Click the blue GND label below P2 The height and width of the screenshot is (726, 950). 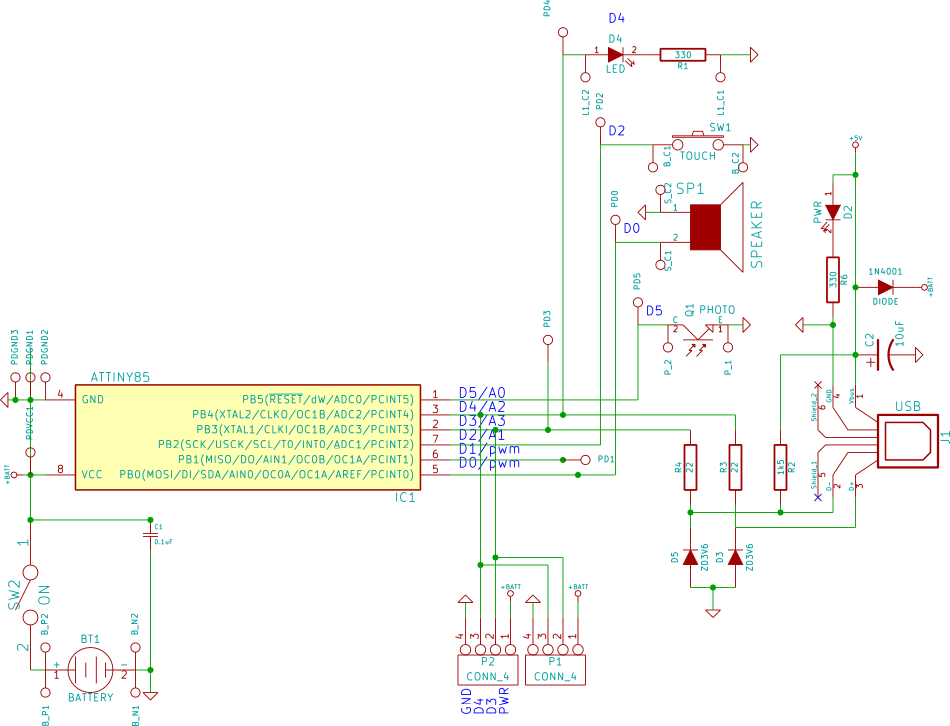coord(466,701)
